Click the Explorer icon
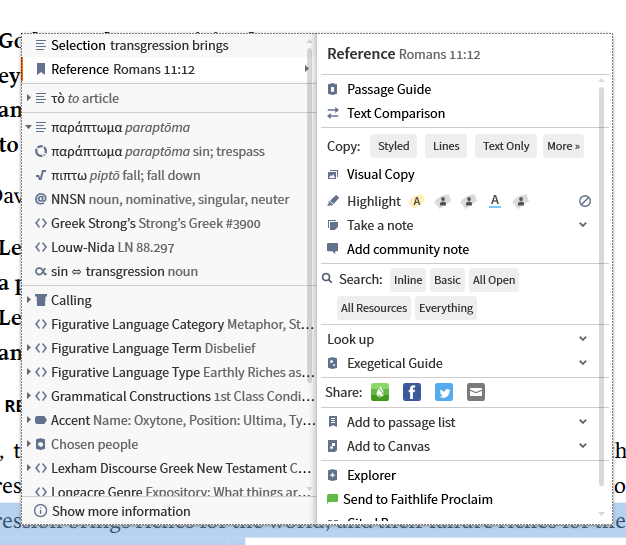The width and height of the screenshot is (626, 545). pos(333,475)
